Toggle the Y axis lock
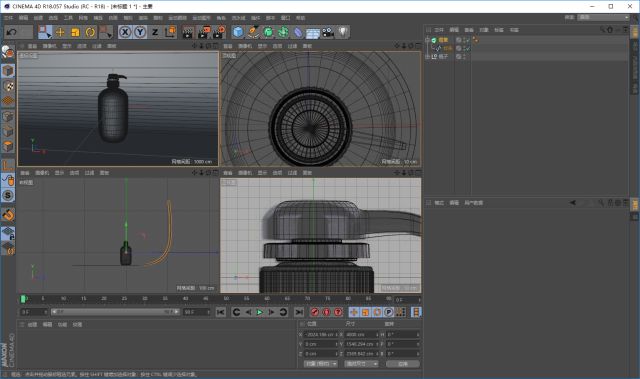The height and width of the screenshot is (379, 640). 140,32
